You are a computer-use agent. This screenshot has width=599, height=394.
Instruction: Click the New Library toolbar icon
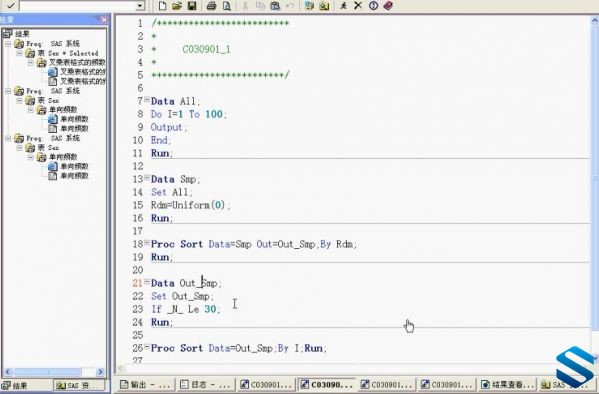tap(309, 6)
